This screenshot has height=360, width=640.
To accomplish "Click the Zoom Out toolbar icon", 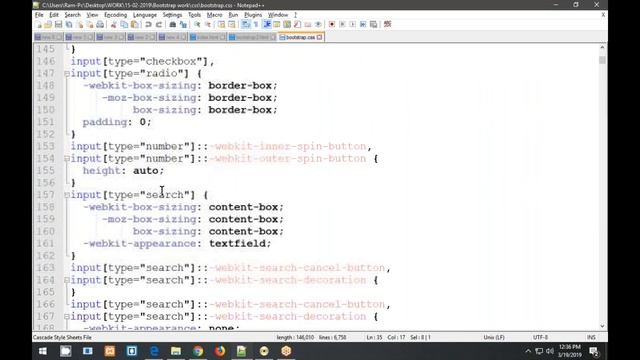I will click(x=208, y=24).
